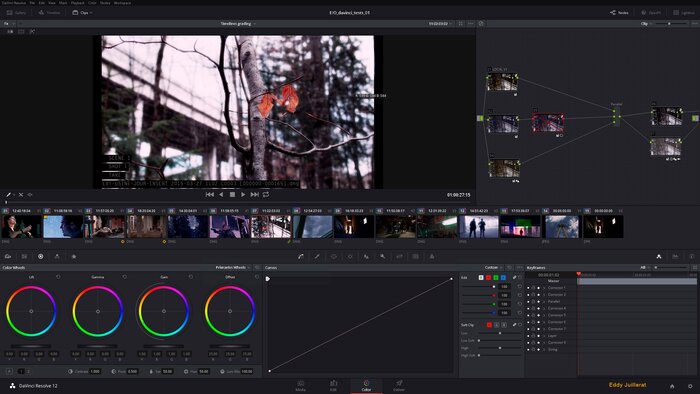Open the Primaries Wheels mode dropdown
Viewport: 700px width, 394px height.
click(x=233, y=267)
